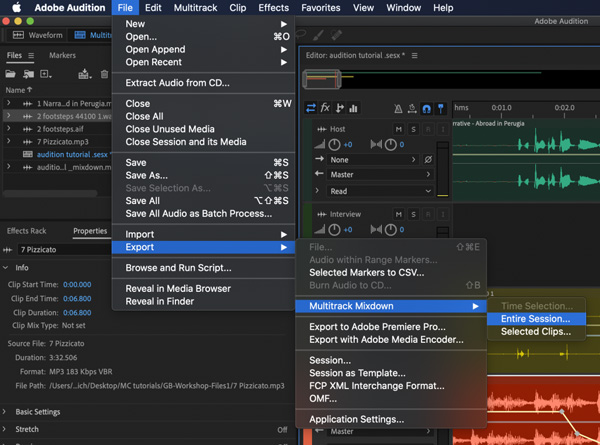Viewport: 600px width, 445px height.
Task: Choose Entire Session mixdown option
Action: coord(536,319)
